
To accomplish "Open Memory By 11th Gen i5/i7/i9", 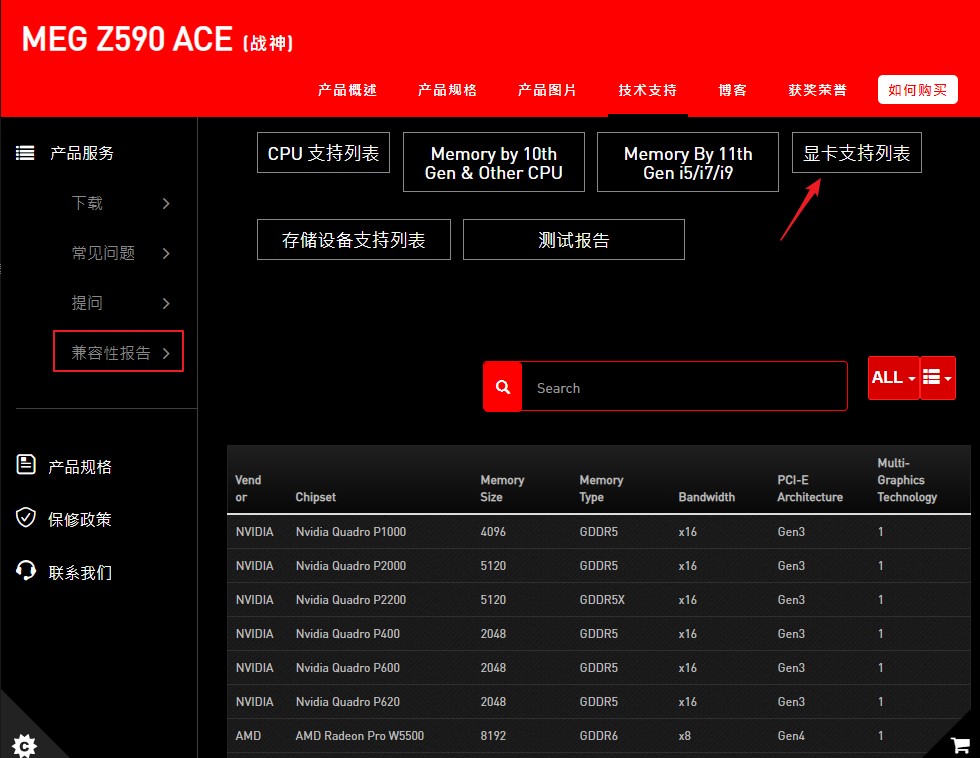I will pos(688,162).
